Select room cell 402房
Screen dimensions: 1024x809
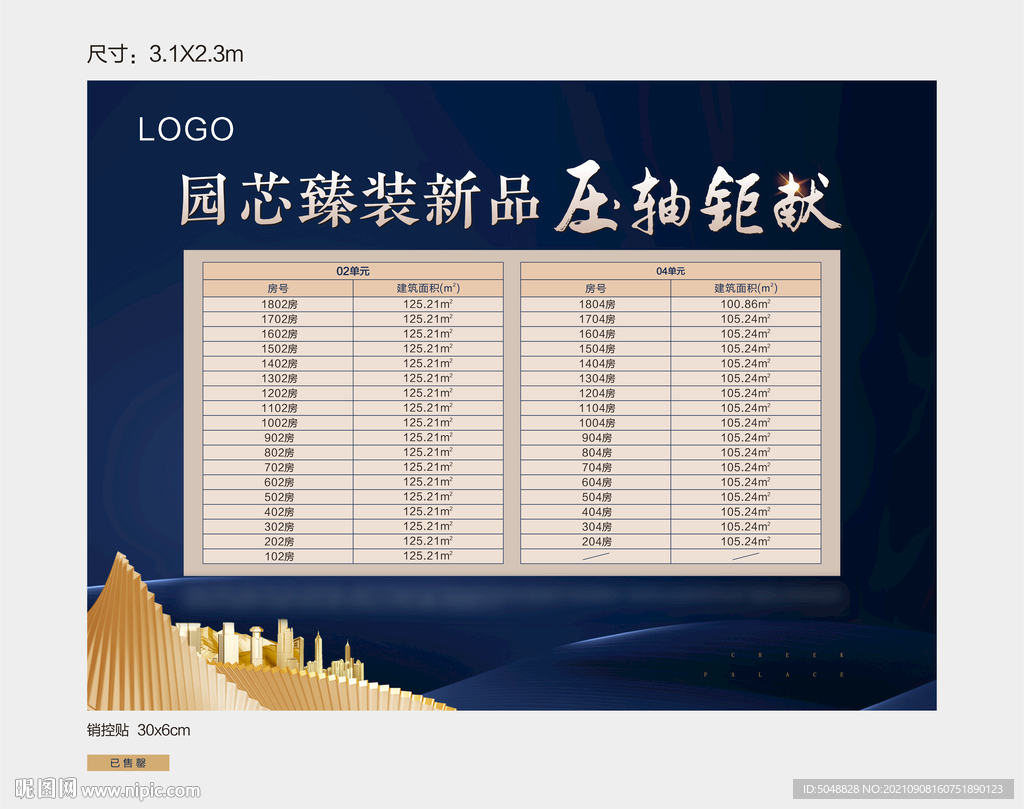[x=279, y=512]
